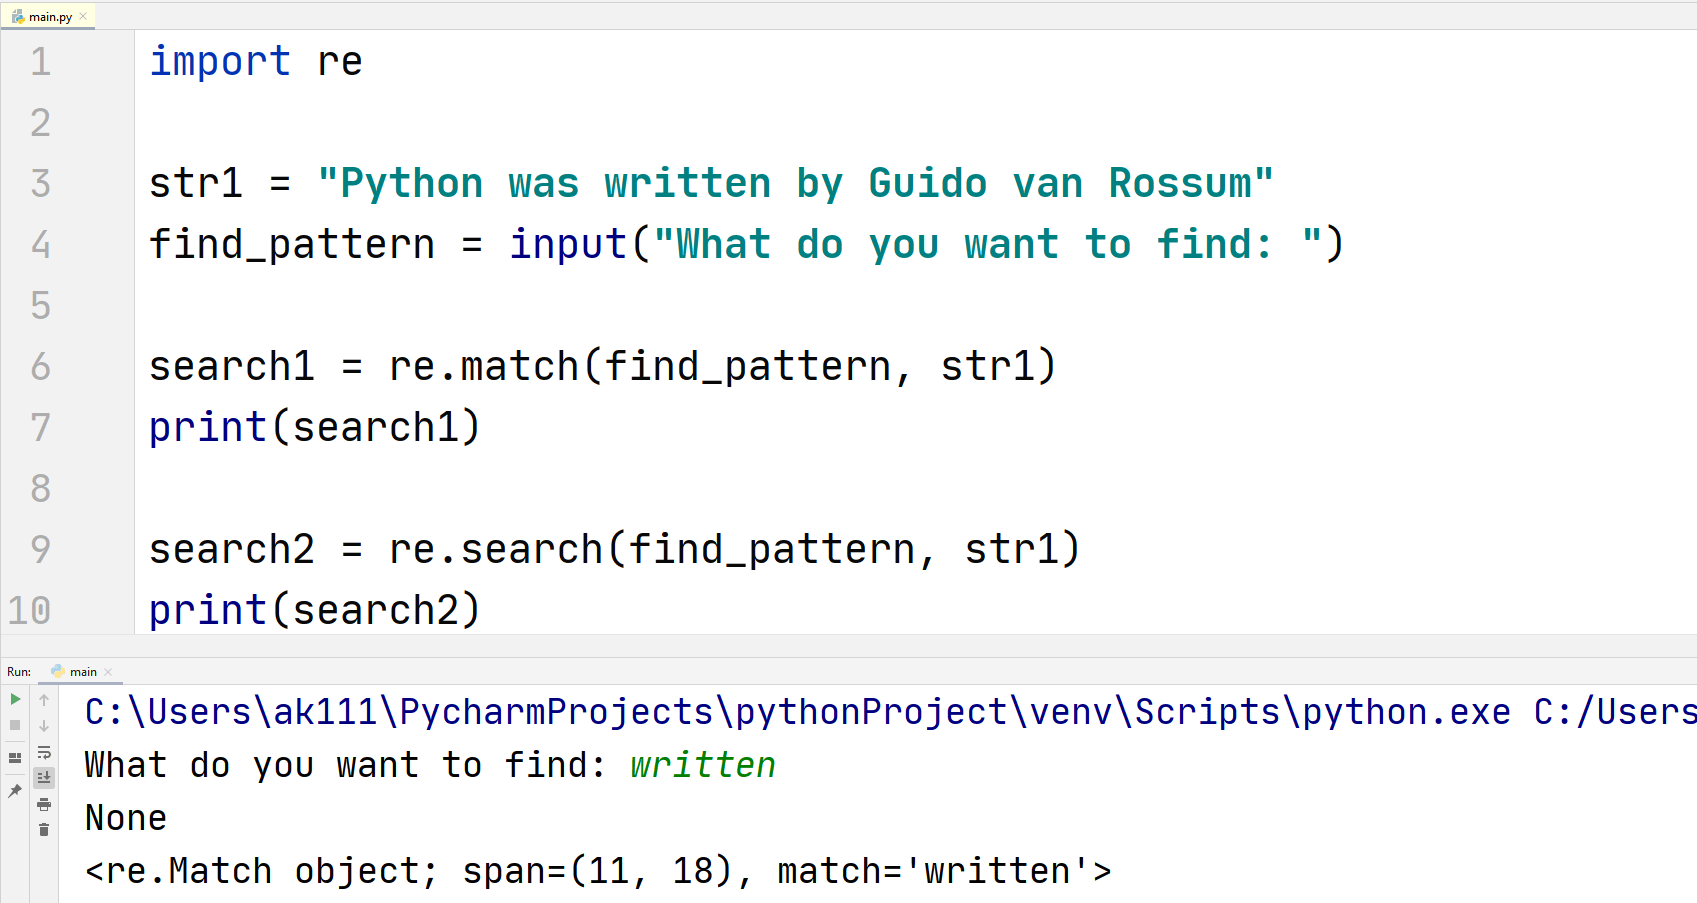Select the 'main' tab in the Run panel
The width and height of the screenshot is (1697, 903).
click(82, 671)
